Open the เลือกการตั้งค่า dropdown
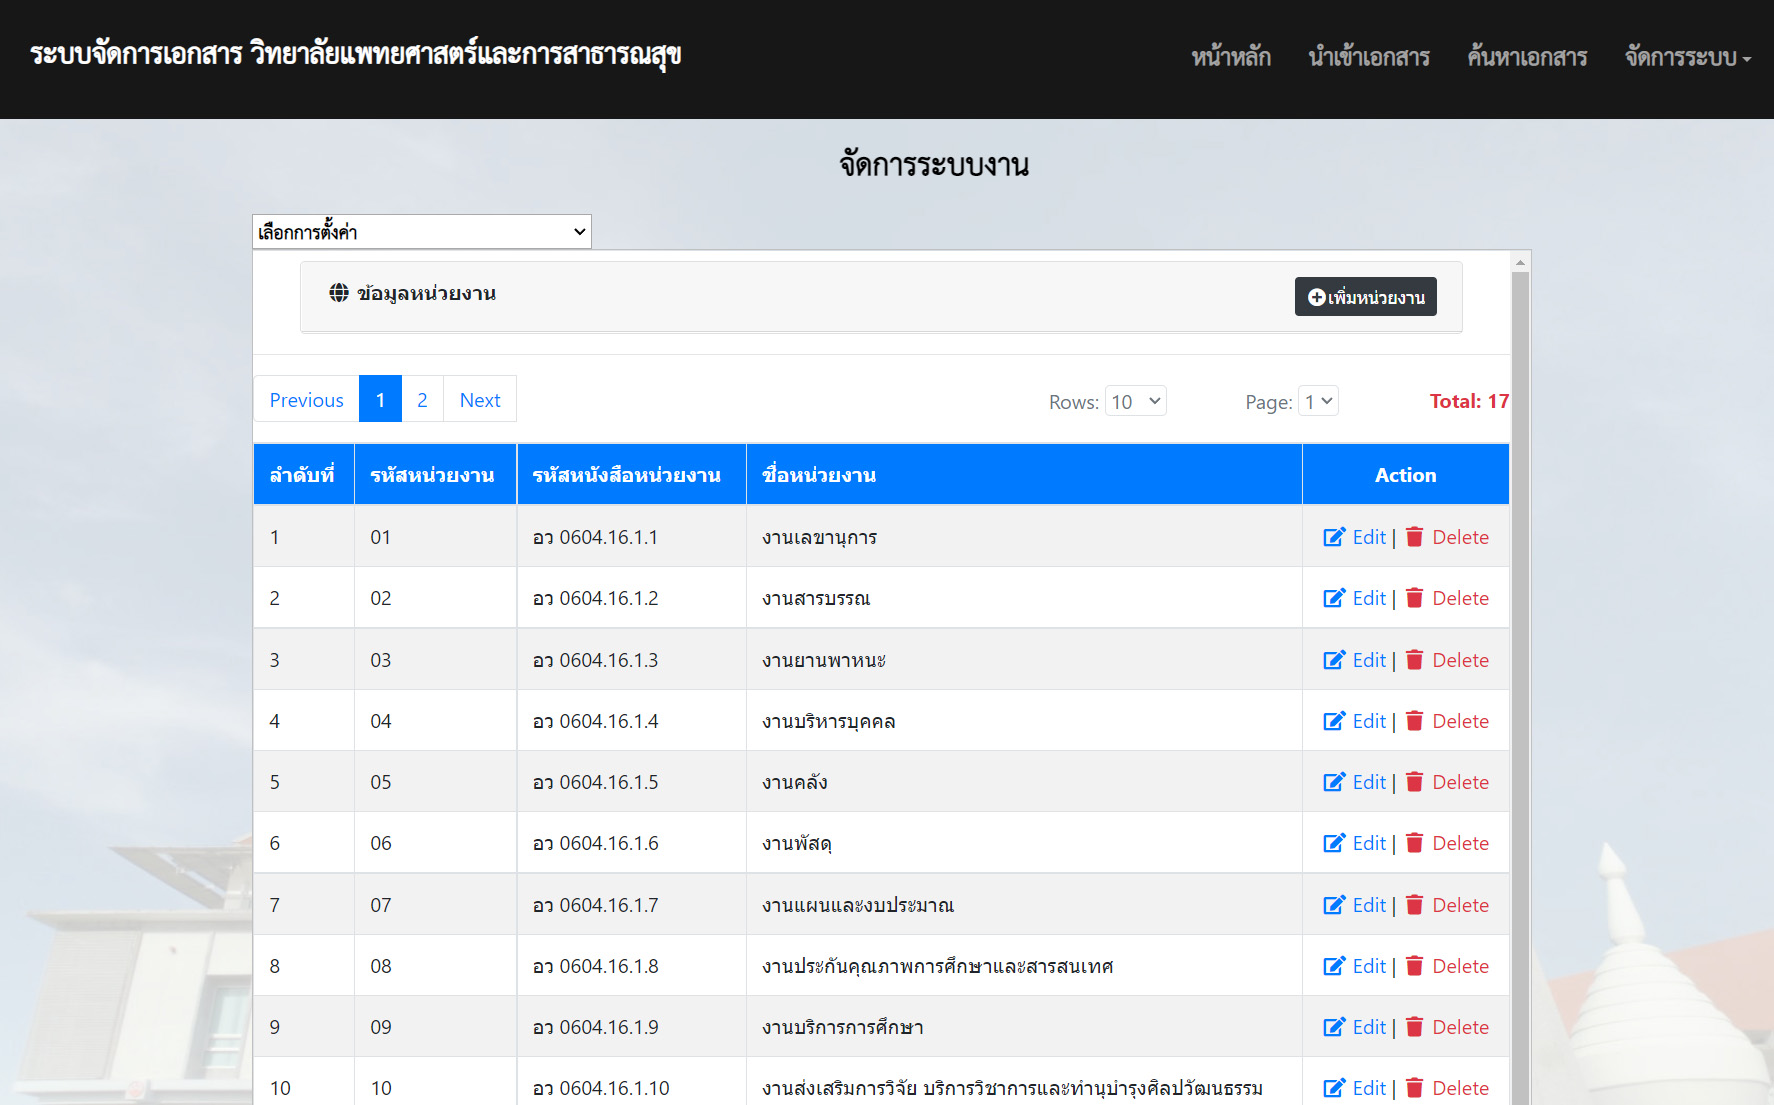Viewport: 1774px width, 1105px height. point(421,232)
